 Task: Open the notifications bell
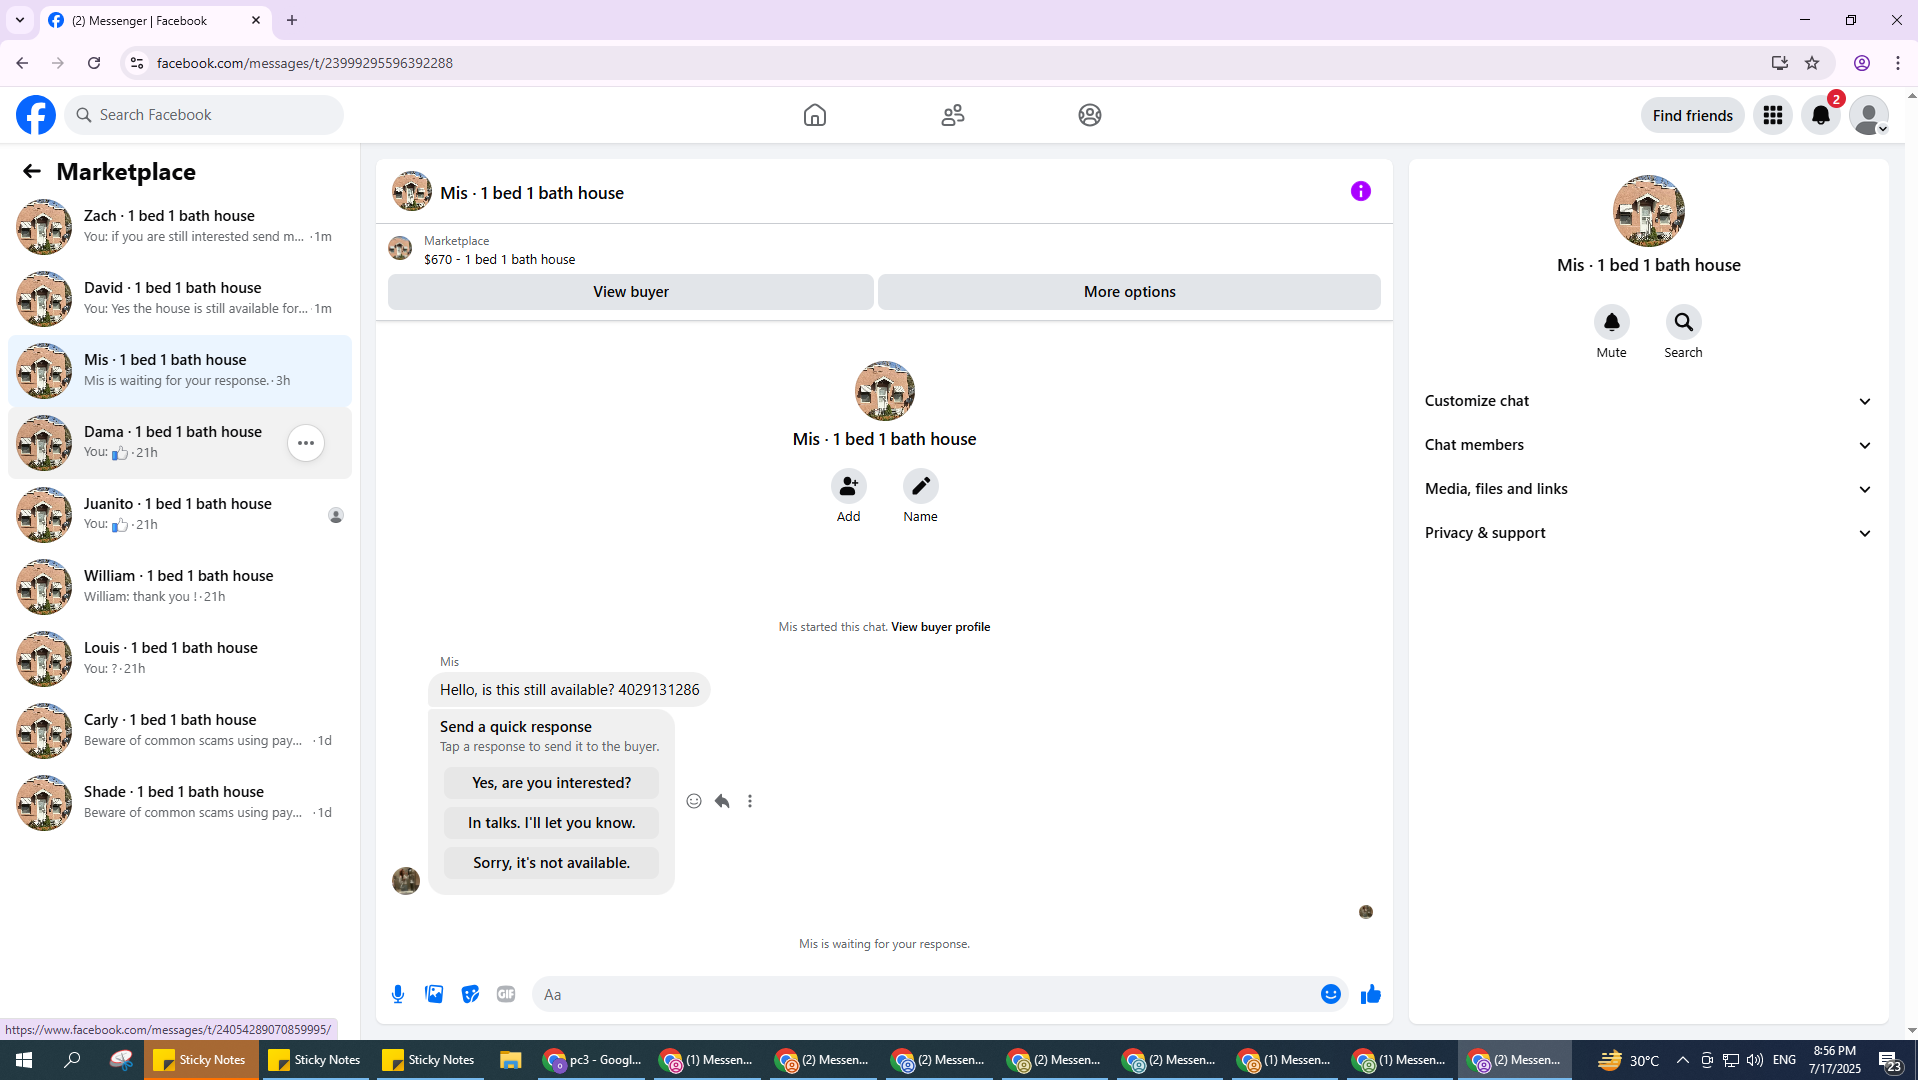1821,115
